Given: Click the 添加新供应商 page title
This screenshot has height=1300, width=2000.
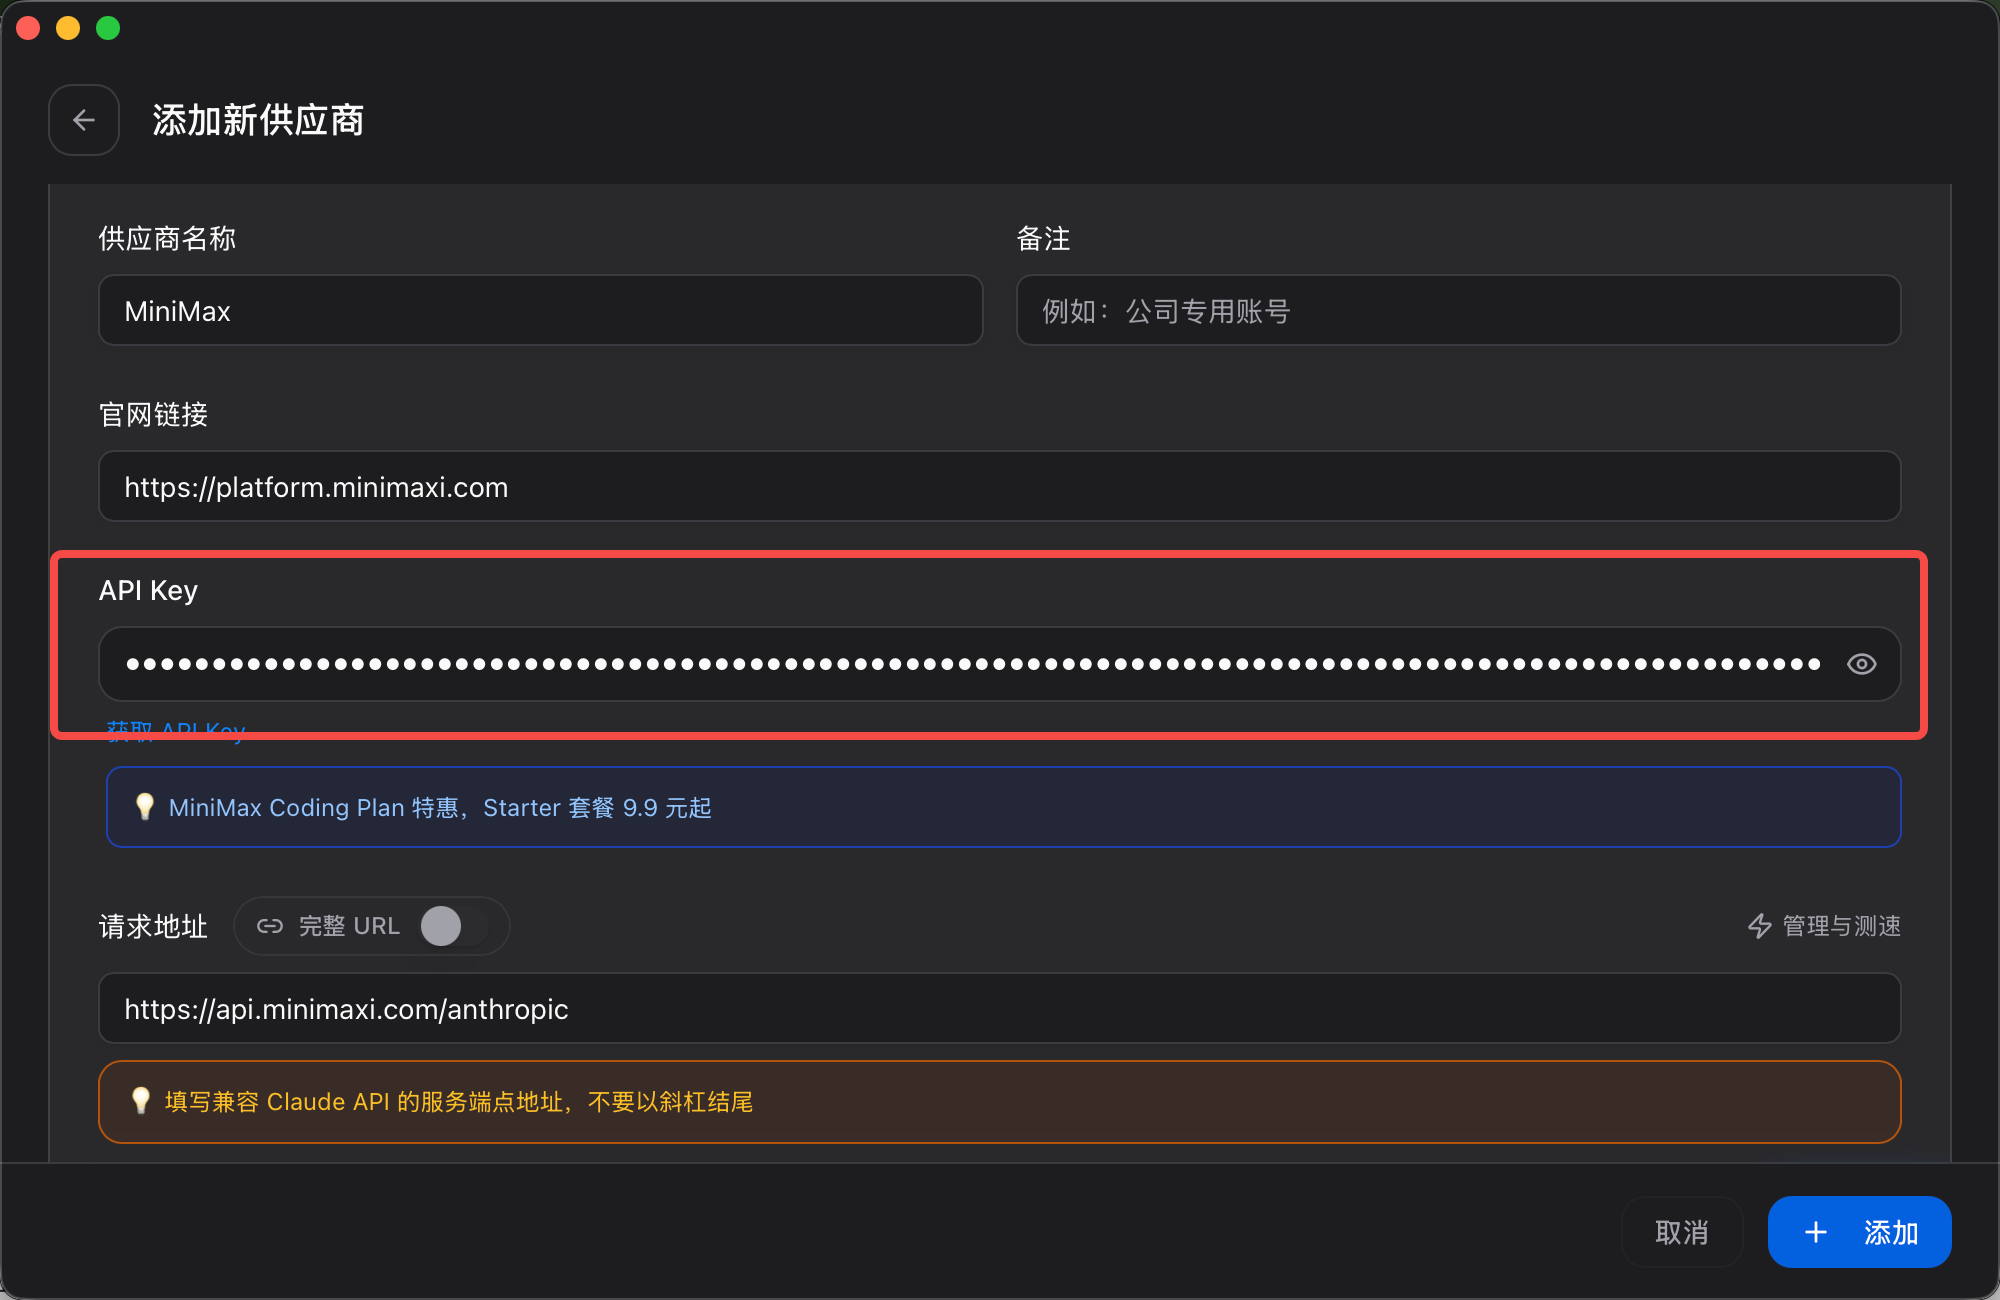Looking at the screenshot, I should [258, 120].
